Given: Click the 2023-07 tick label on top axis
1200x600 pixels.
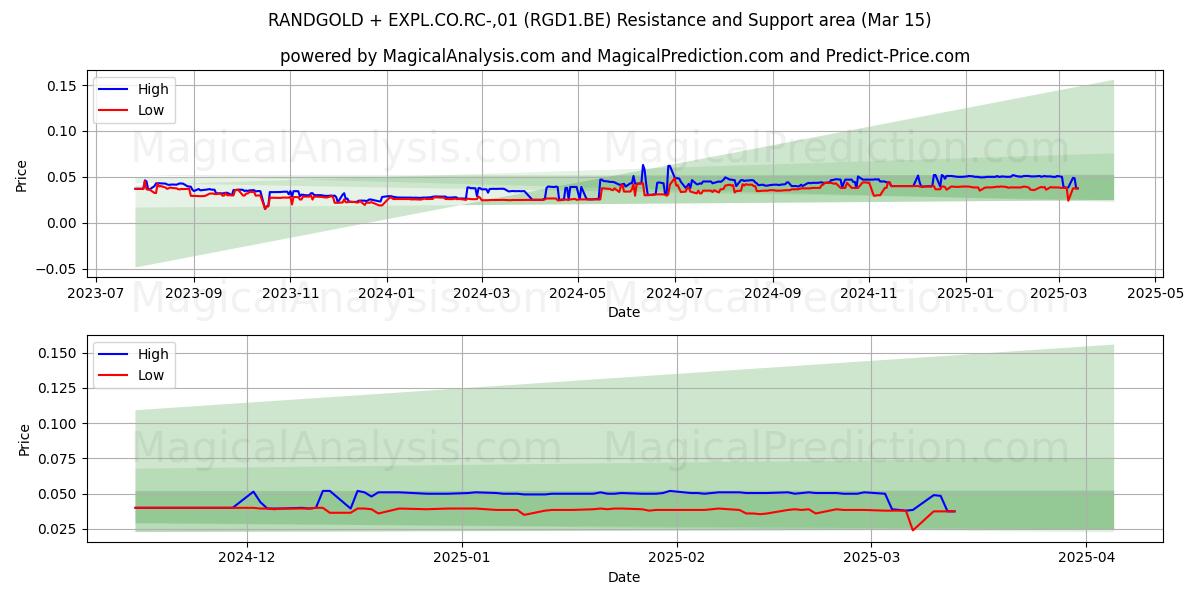Looking at the screenshot, I should [96, 294].
